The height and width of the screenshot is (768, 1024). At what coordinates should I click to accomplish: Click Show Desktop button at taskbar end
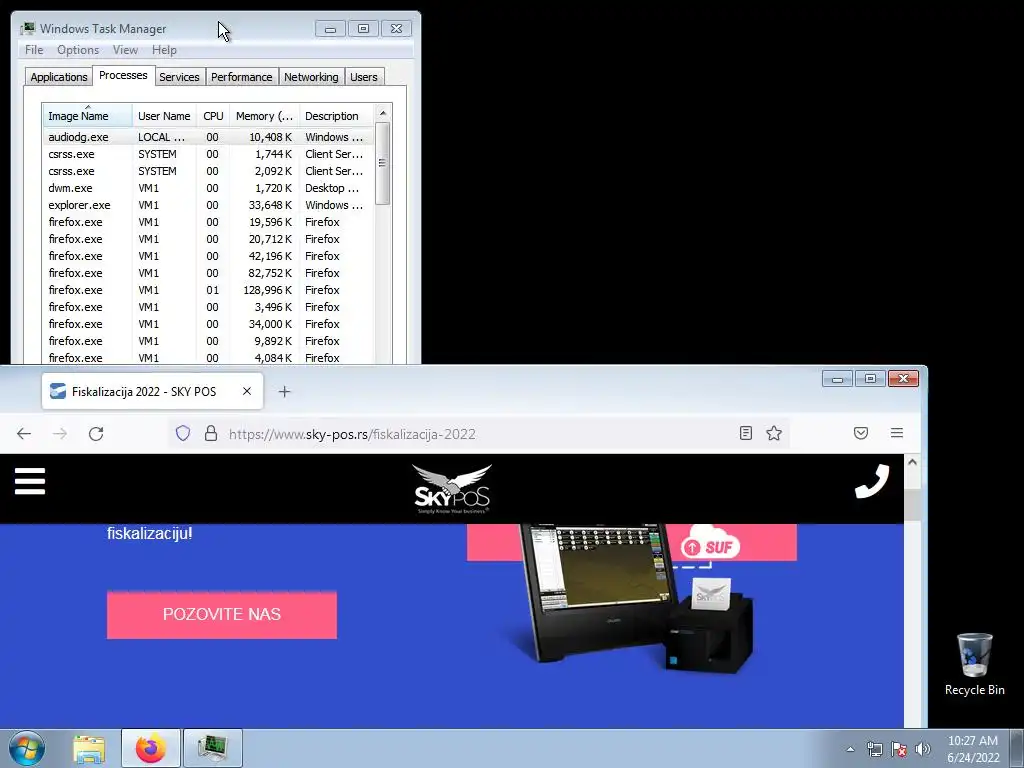click(1017, 748)
